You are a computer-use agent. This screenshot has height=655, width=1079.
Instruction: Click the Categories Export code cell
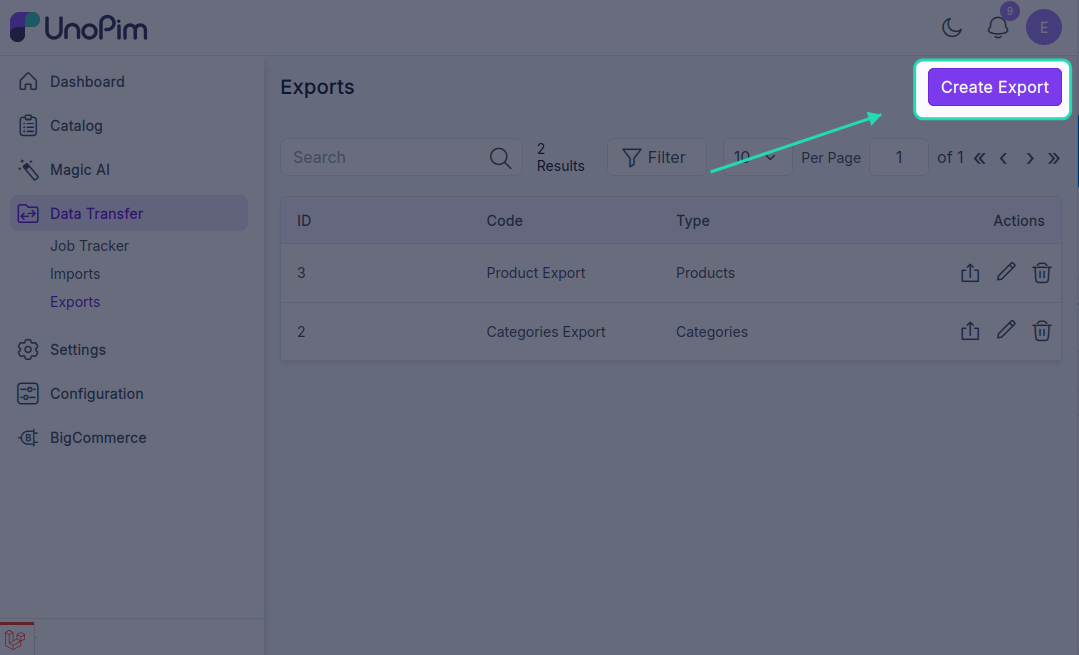coord(546,332)
